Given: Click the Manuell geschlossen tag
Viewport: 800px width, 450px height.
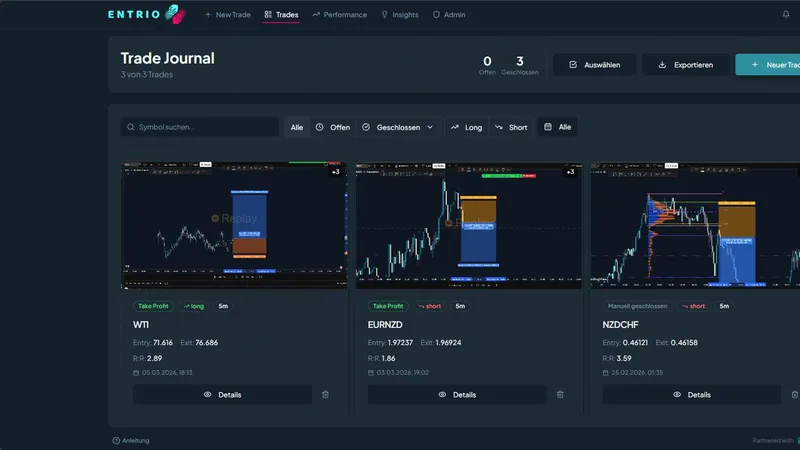Looking at the screenshot, I should pyautogui.click(x=637, y=306).
